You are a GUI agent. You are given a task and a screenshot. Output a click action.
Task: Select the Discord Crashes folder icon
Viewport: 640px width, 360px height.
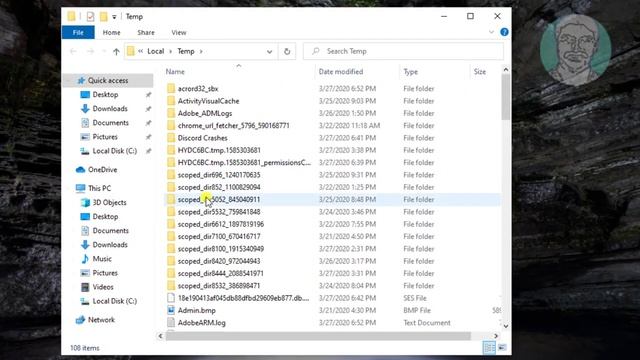point(171,138)
